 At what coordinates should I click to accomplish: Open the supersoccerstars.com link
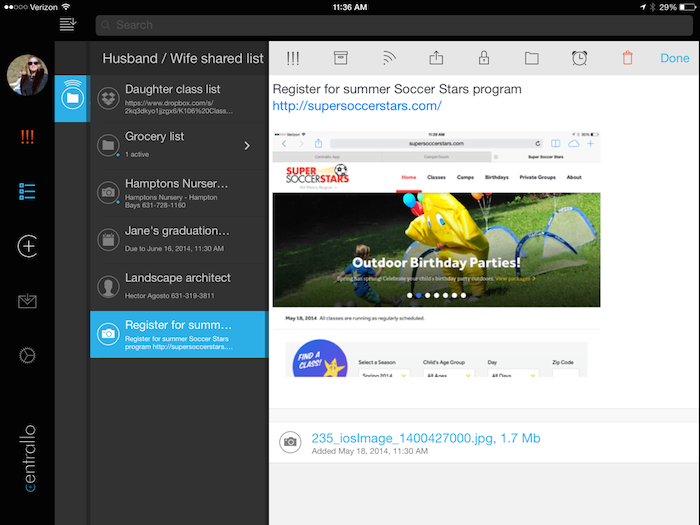pyautogui.click(x=357, y=106)
